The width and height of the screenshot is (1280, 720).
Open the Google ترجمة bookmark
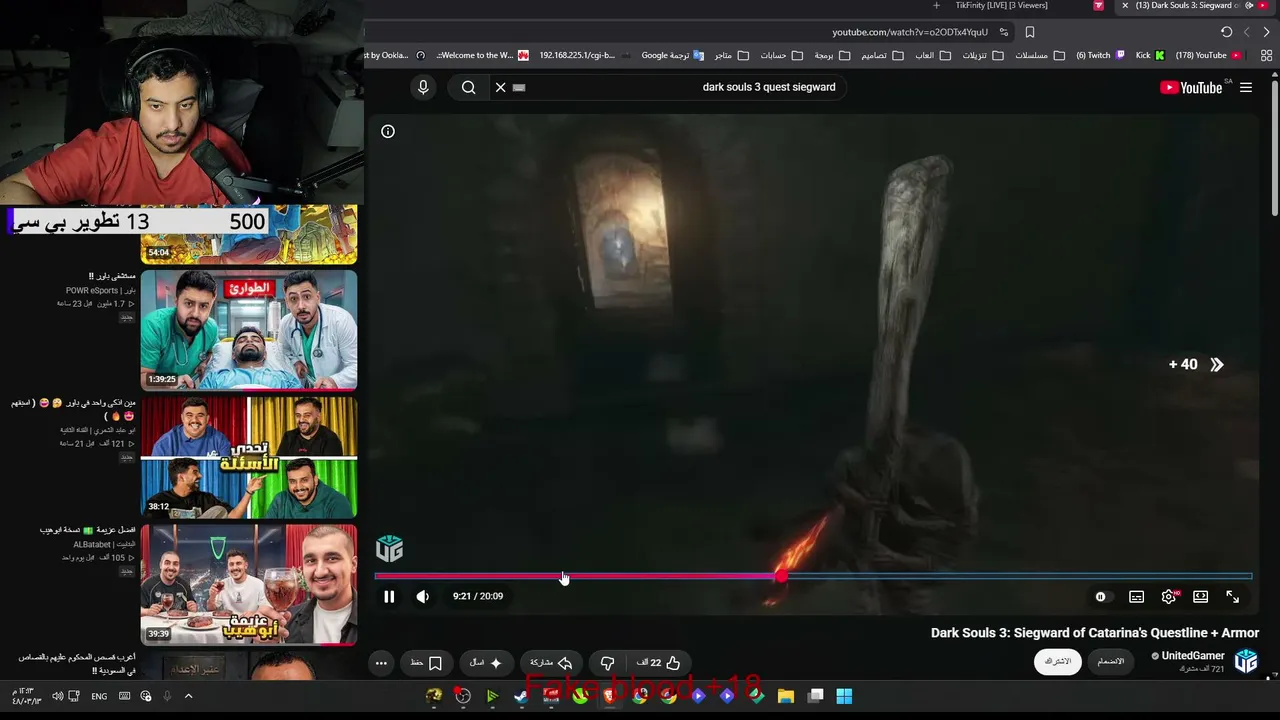(x=673, y=56)
